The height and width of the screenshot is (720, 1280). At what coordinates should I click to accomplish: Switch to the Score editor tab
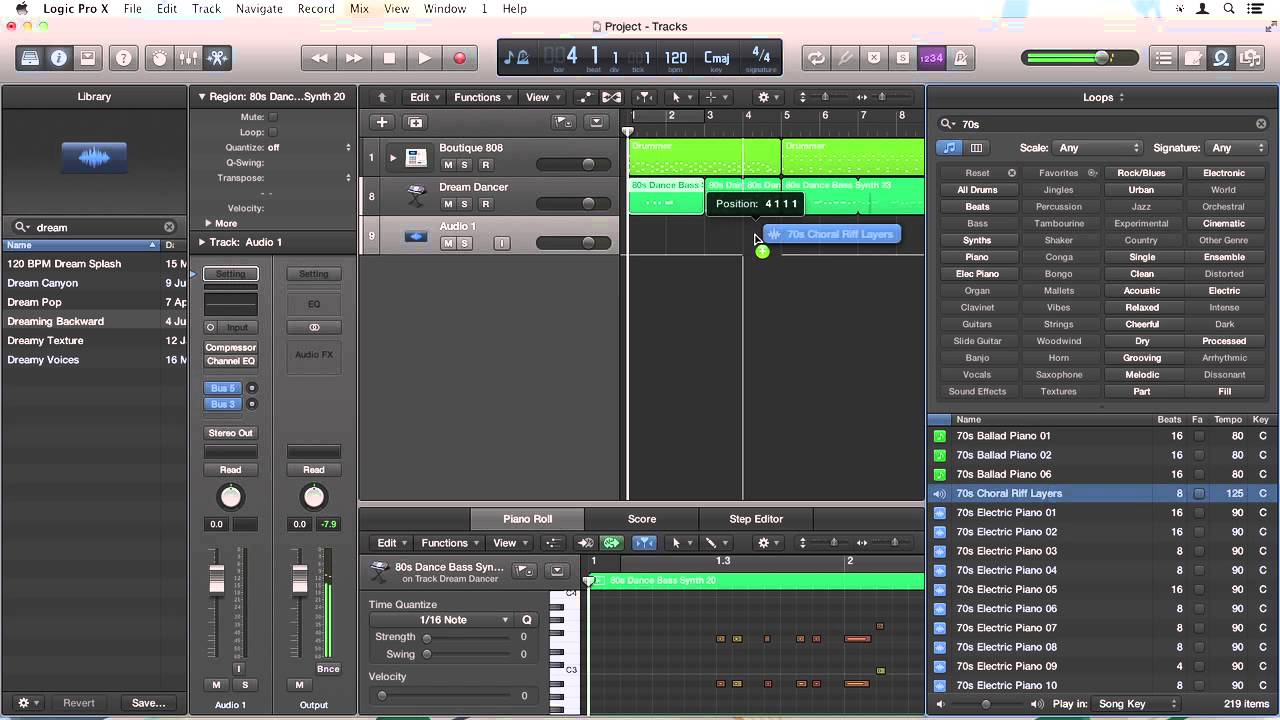click(642, 519)
